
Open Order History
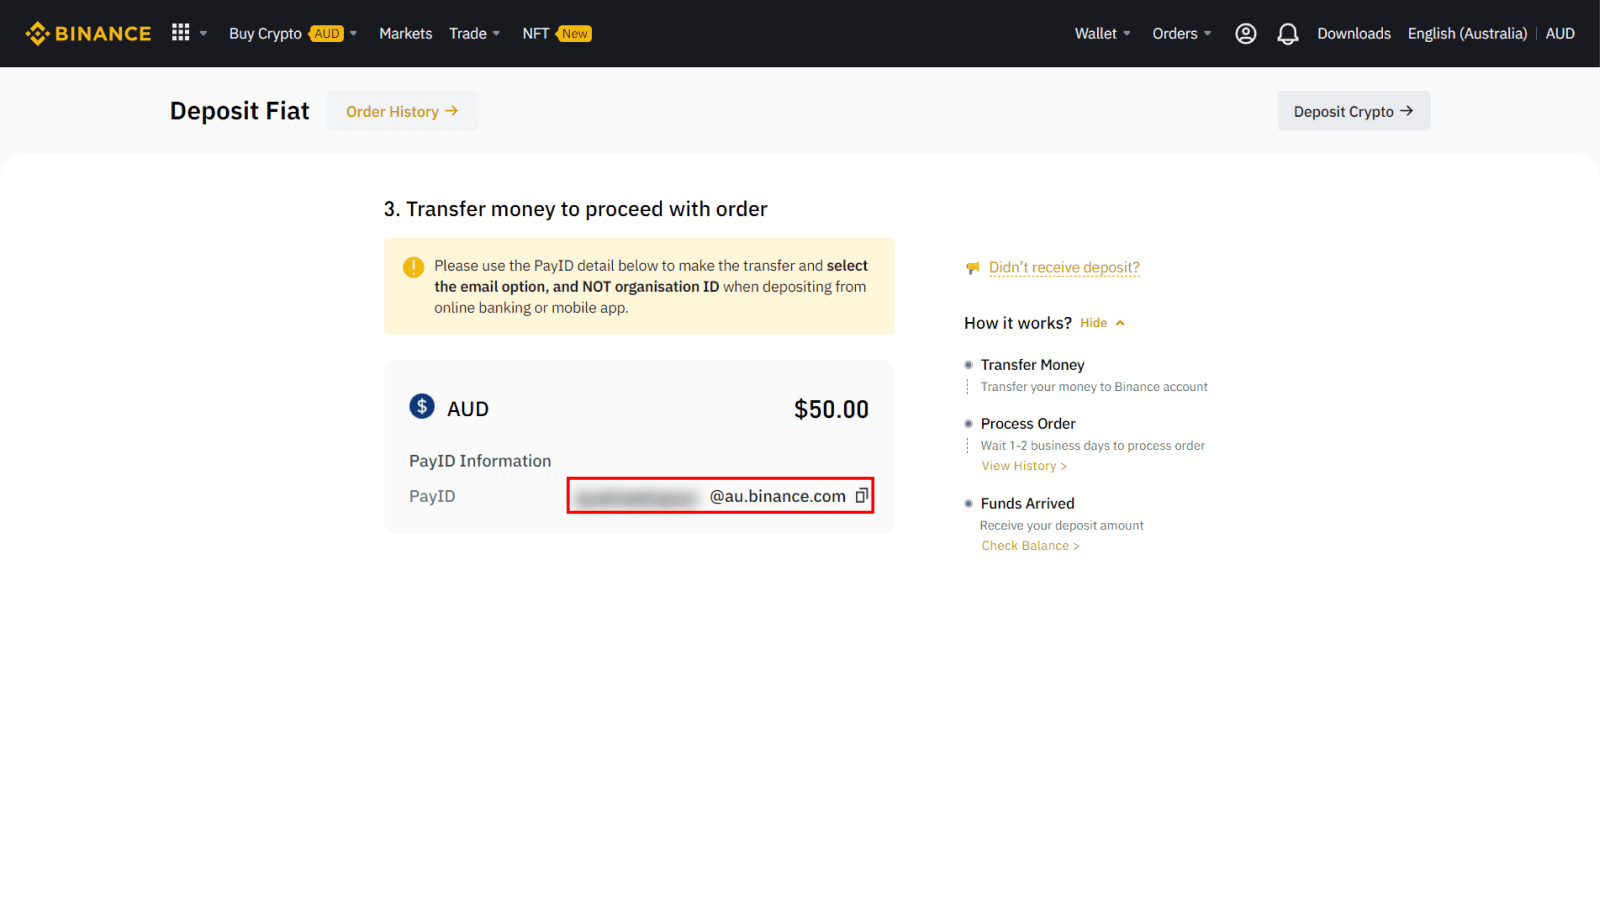[402, 111]
